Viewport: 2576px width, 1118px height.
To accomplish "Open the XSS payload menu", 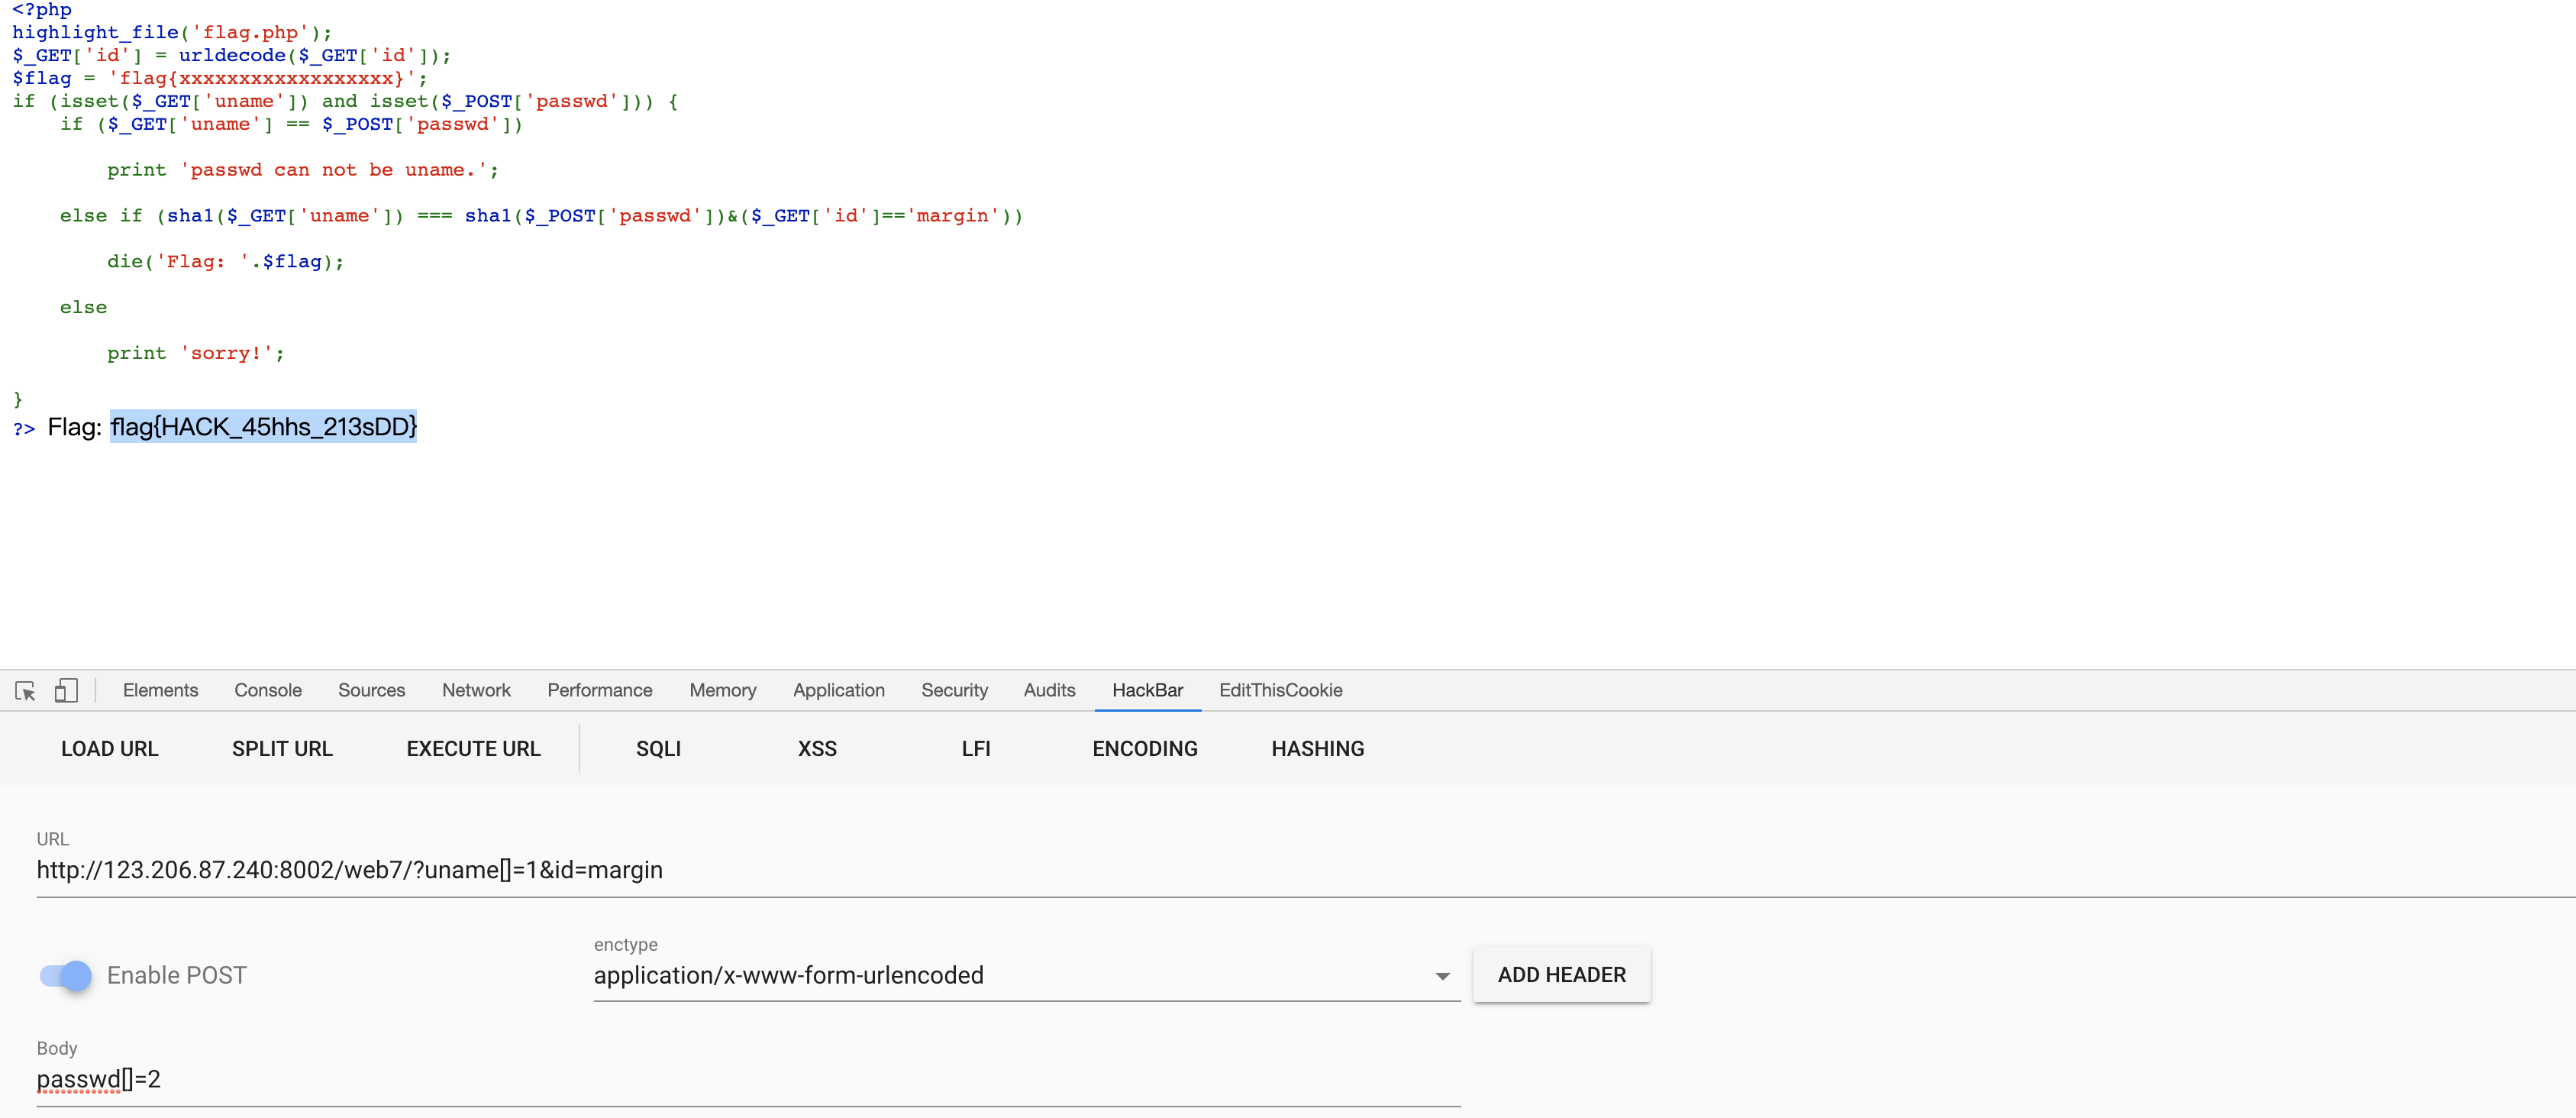I will 817,749.
